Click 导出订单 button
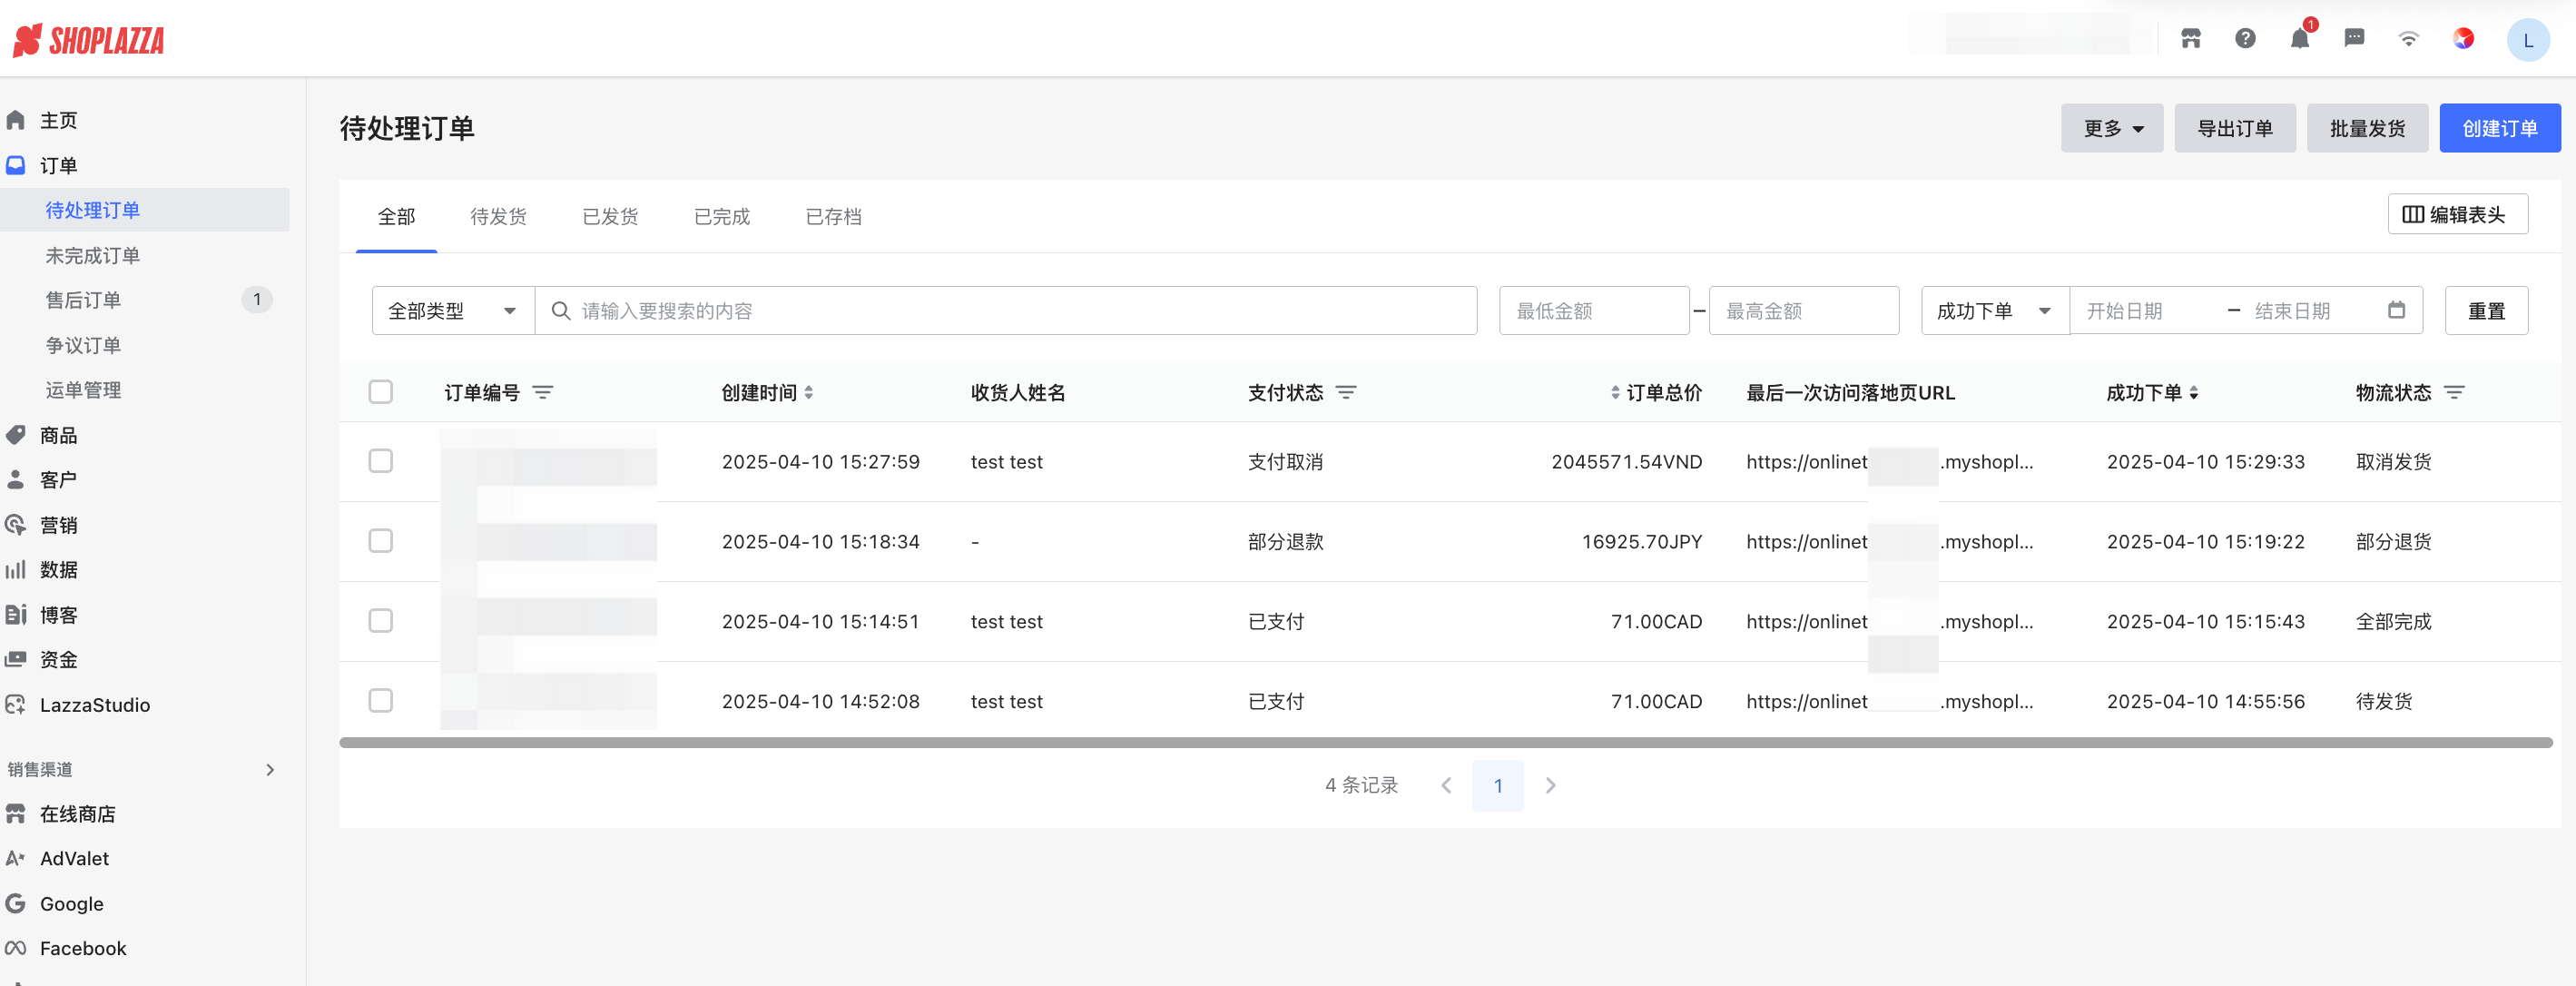This screenshot has height=986, width=2576. 2234,128
